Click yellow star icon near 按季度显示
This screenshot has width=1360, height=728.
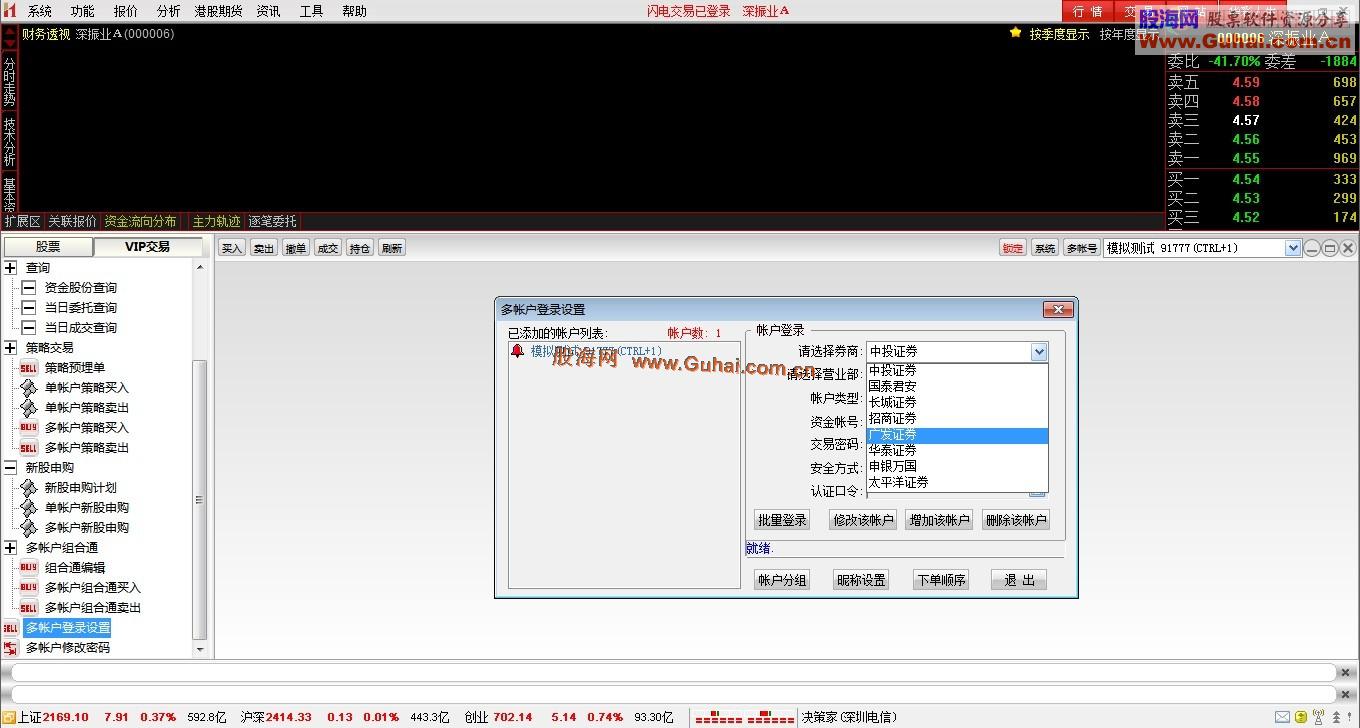coord(1016,33)
